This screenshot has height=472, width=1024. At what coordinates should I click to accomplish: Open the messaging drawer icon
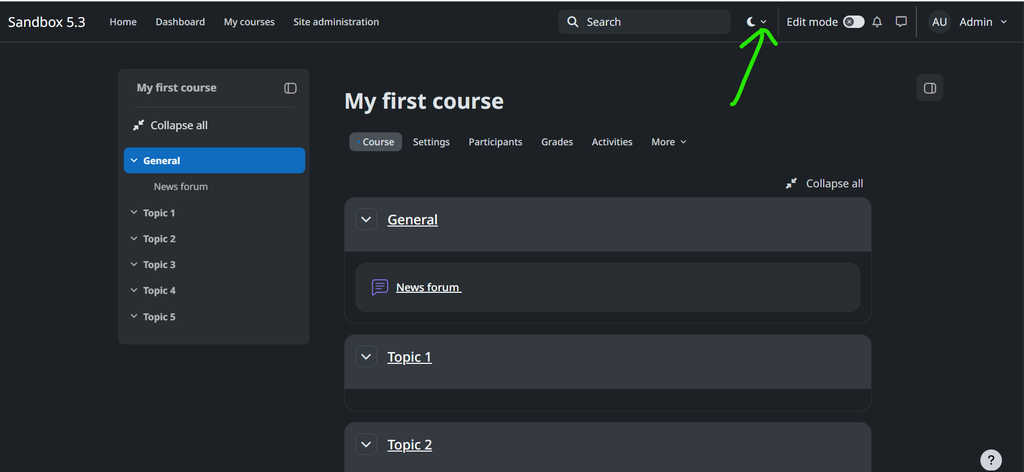901,22
